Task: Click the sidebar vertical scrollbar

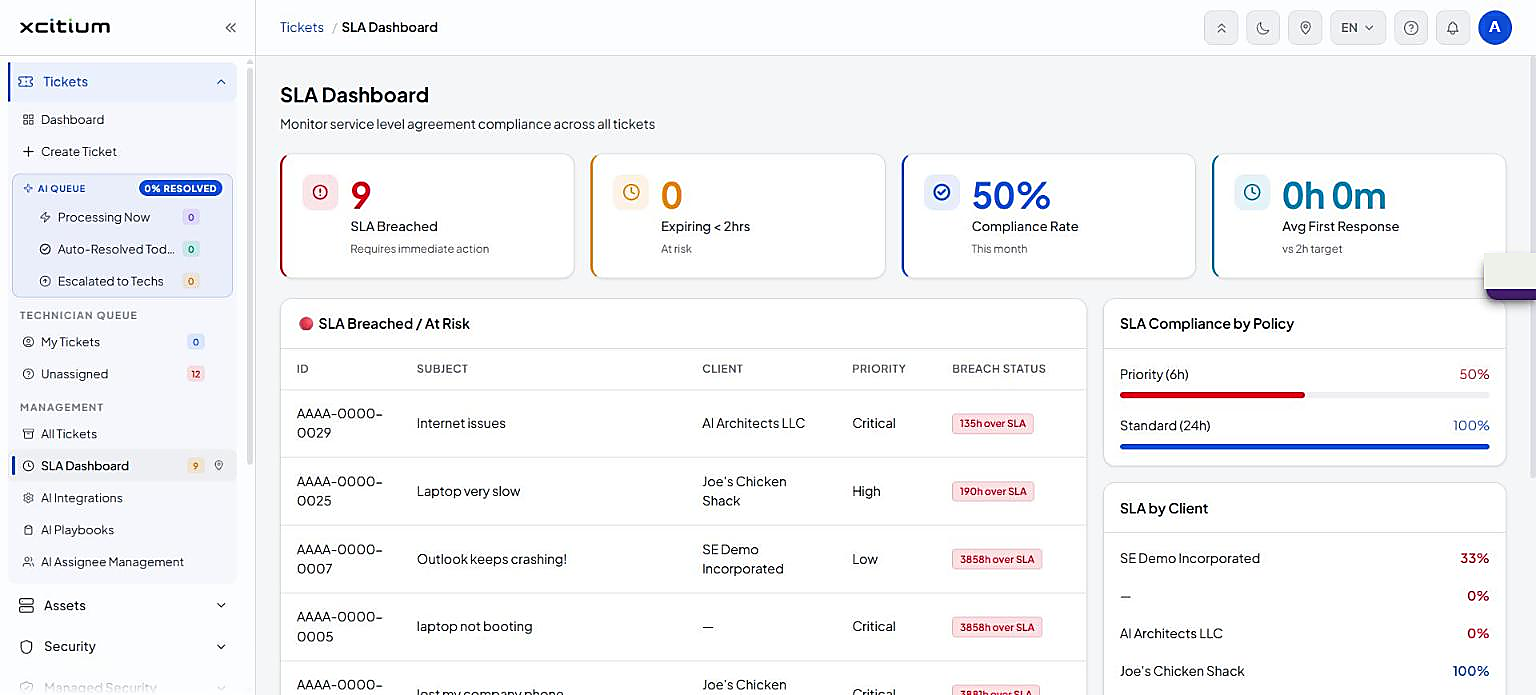Action: [250, 265]
